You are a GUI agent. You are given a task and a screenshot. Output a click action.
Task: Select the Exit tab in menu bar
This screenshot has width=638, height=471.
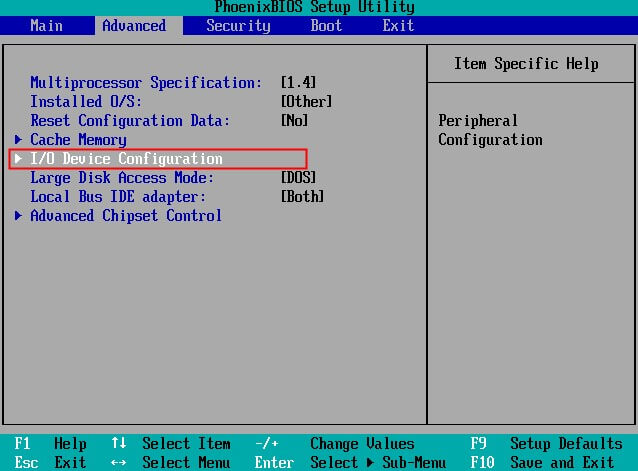pos(398,26)
